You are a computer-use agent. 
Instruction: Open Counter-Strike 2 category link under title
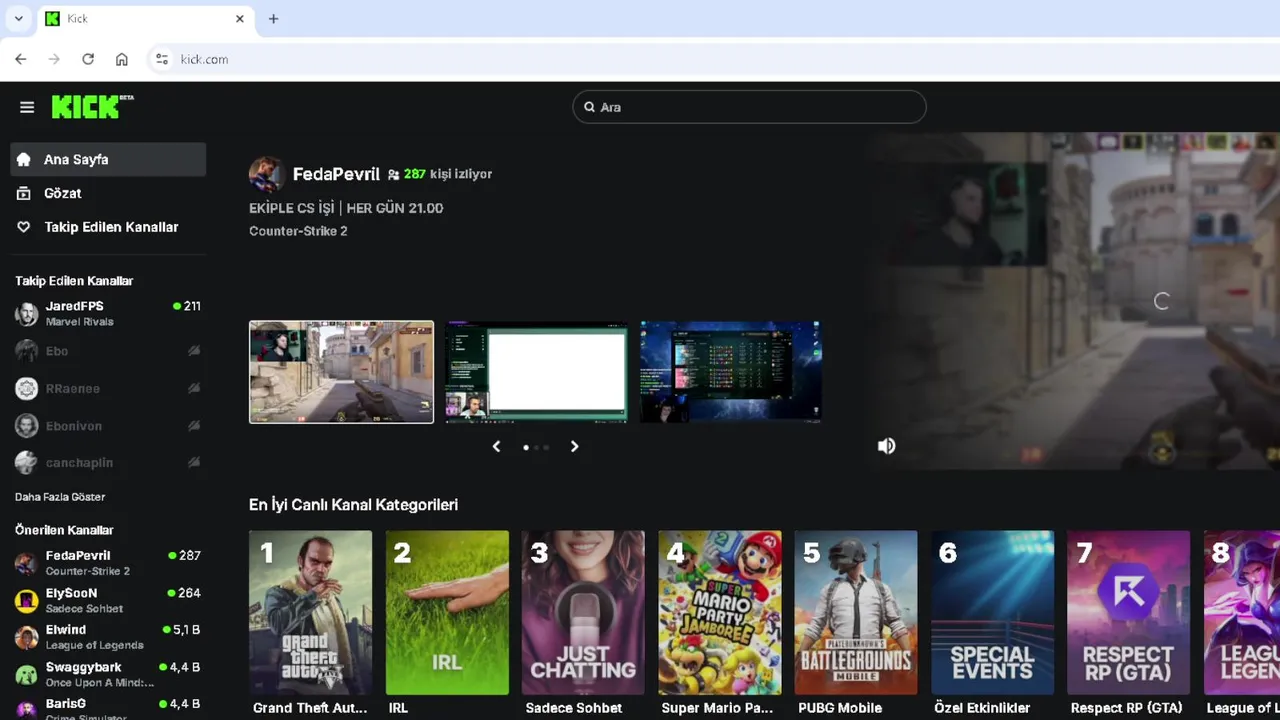point(298,231)
